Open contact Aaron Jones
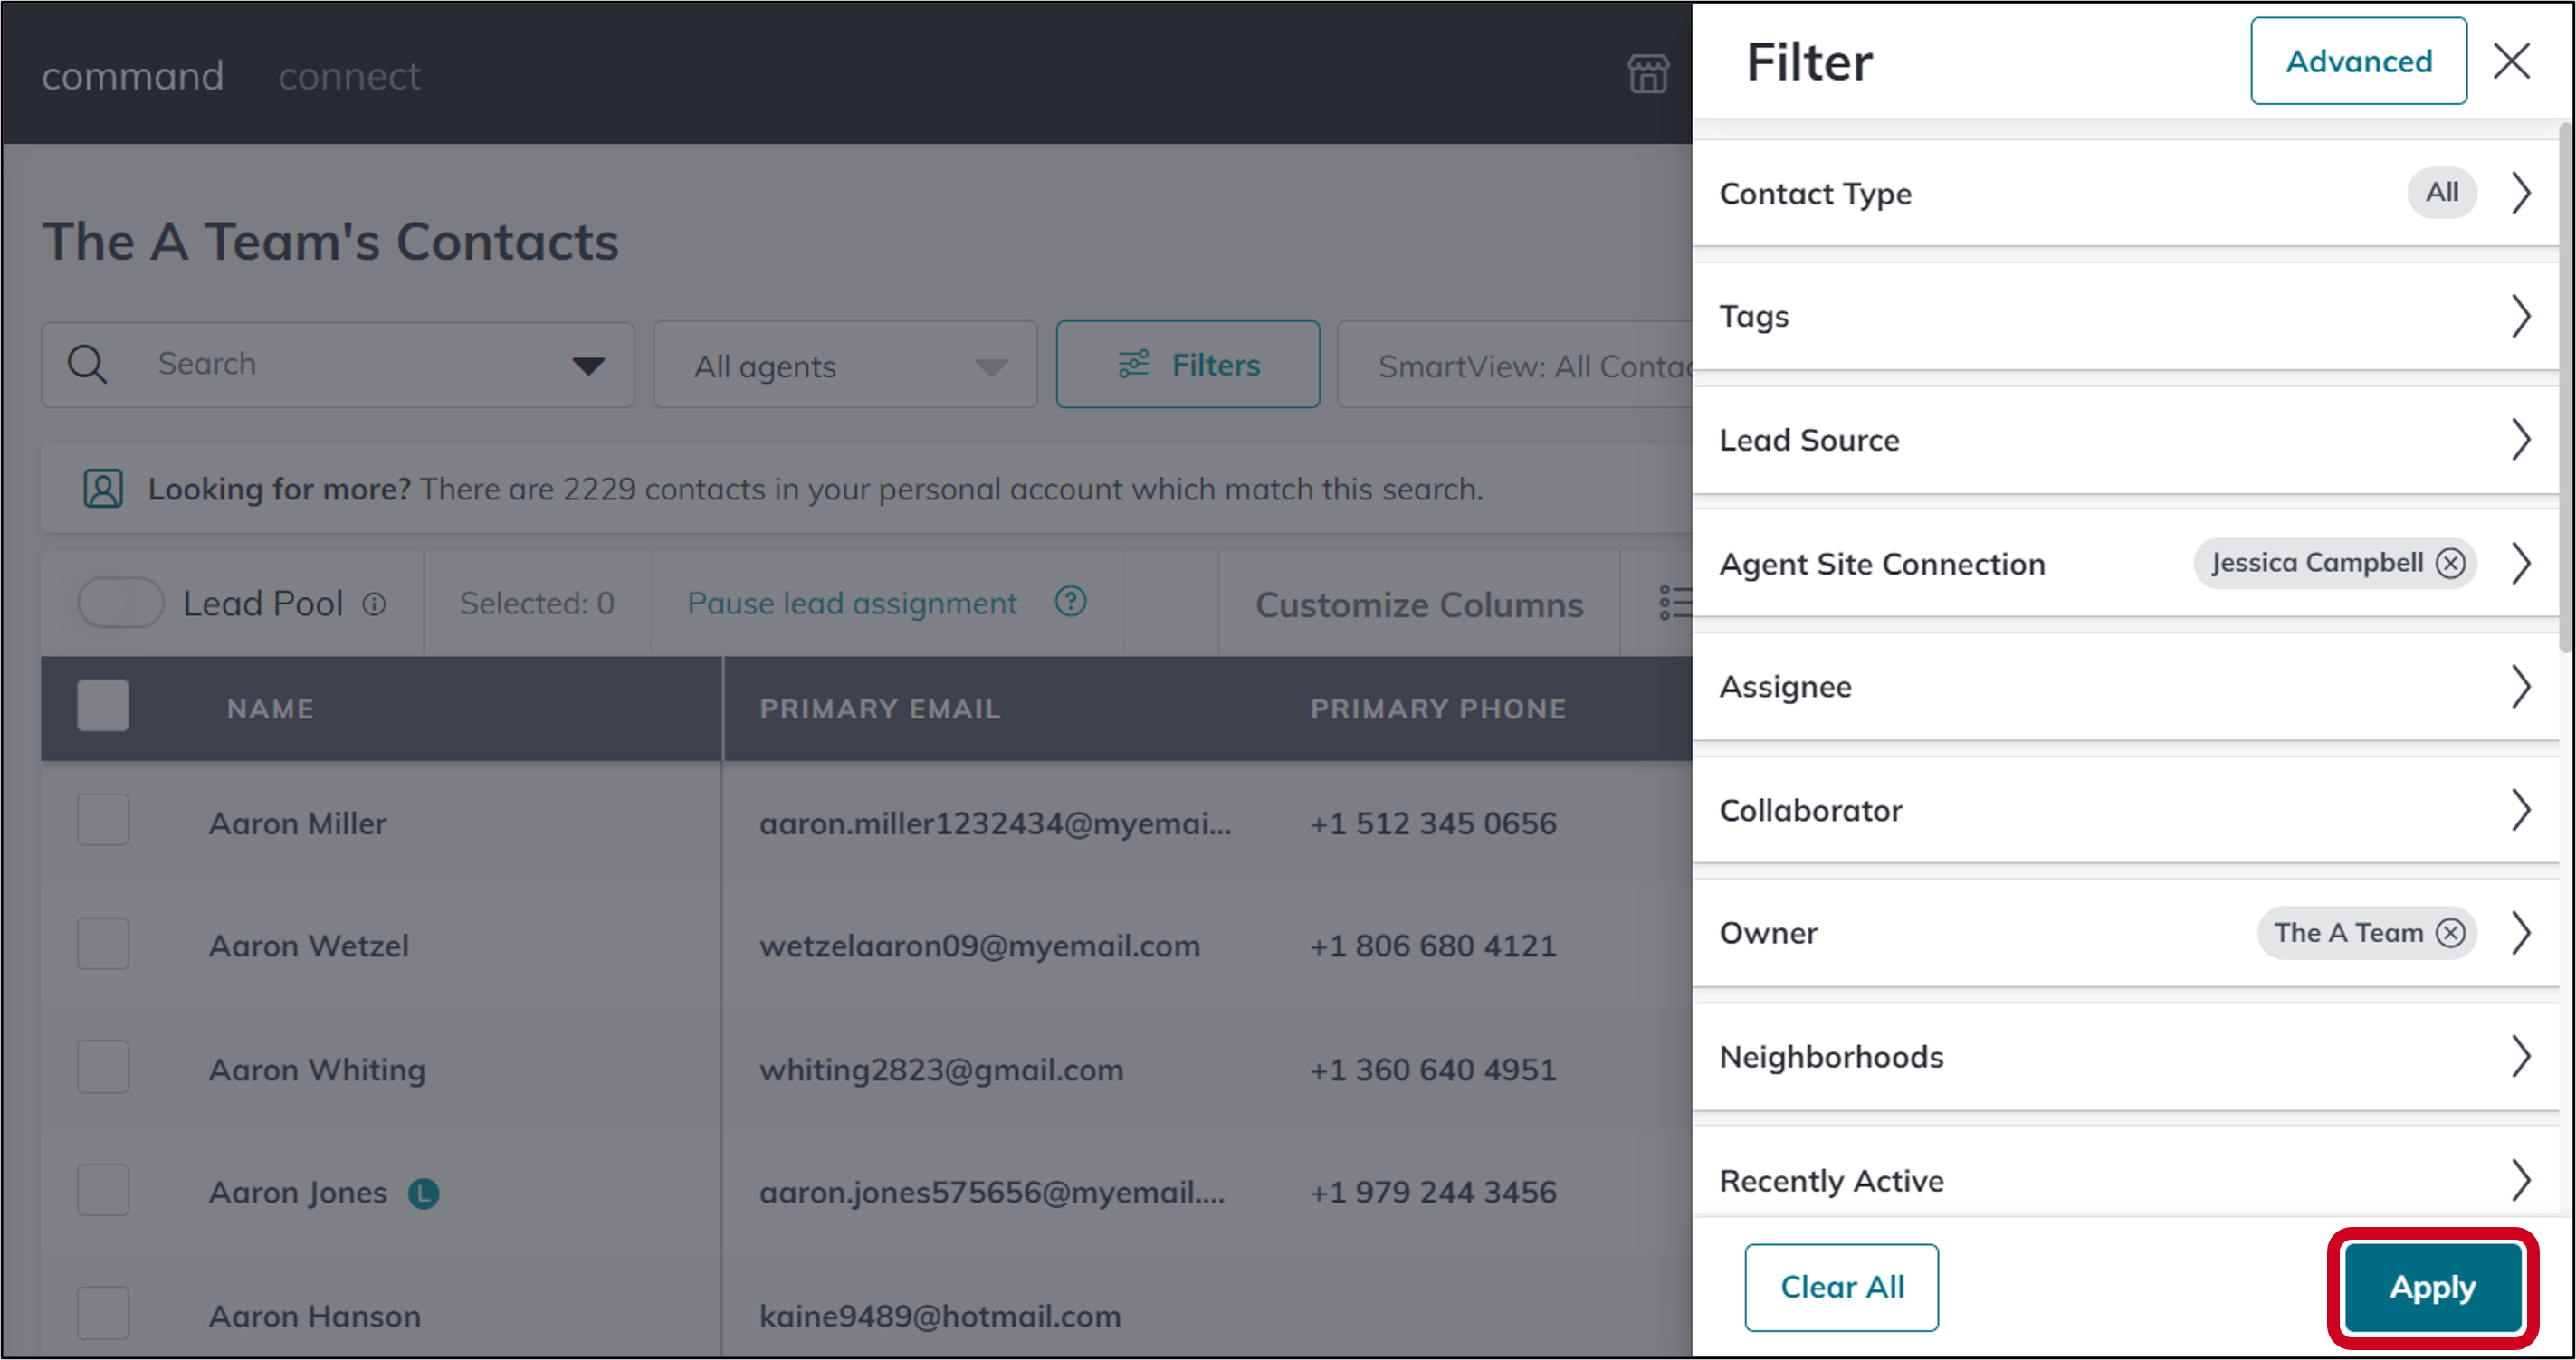The width and height of the screenshot is (2576, 1360). 297,1193
